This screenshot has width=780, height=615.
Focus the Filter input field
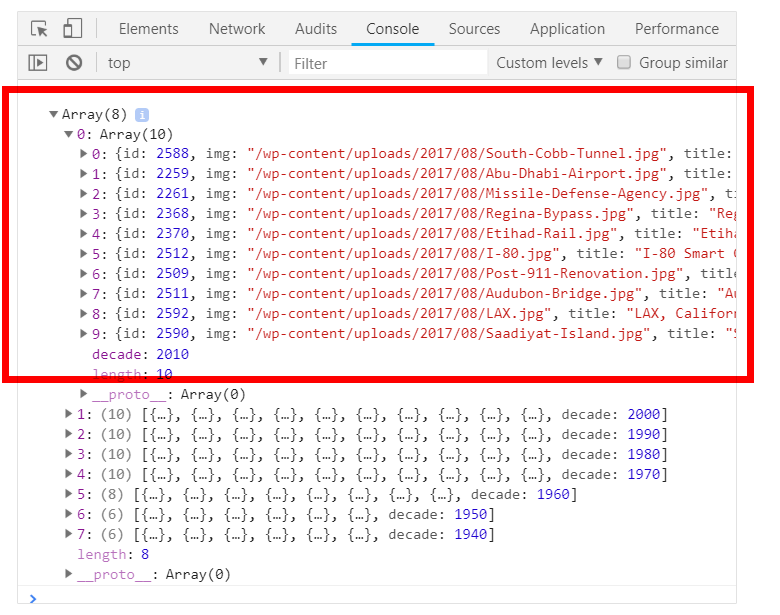pyautogui.click(x=388, y=63)
